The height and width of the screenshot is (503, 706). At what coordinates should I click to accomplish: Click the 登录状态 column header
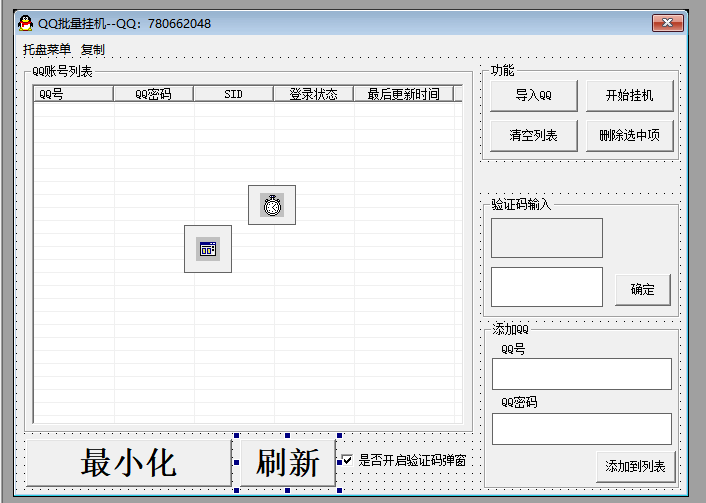click(314, 94)
